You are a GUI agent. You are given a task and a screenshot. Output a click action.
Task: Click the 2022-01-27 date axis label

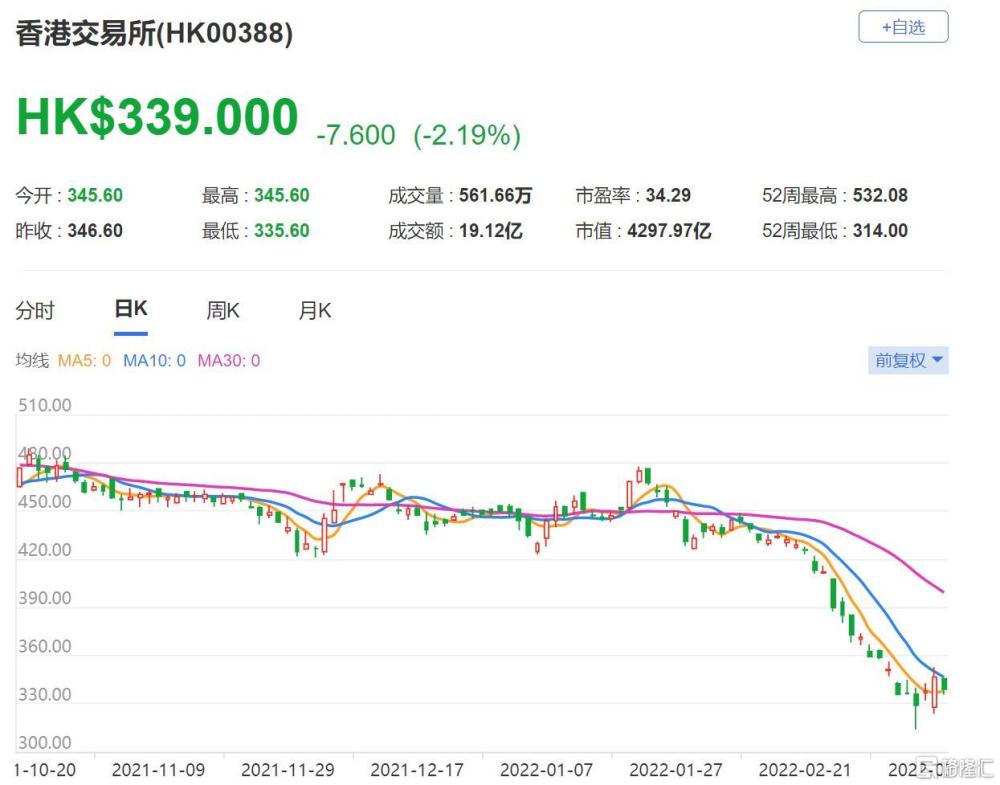tap(676, 770)
